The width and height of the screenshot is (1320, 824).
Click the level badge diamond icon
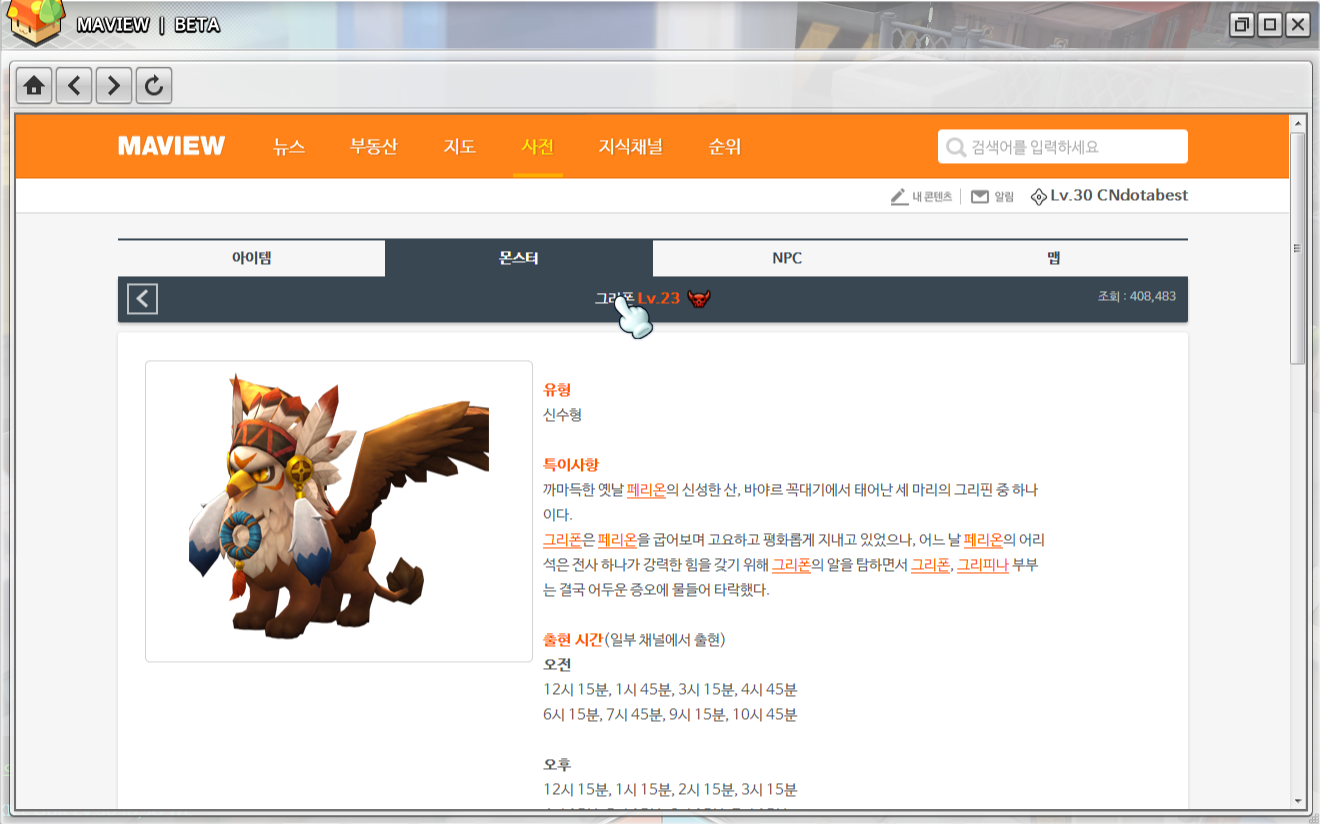click(1039, 197)
